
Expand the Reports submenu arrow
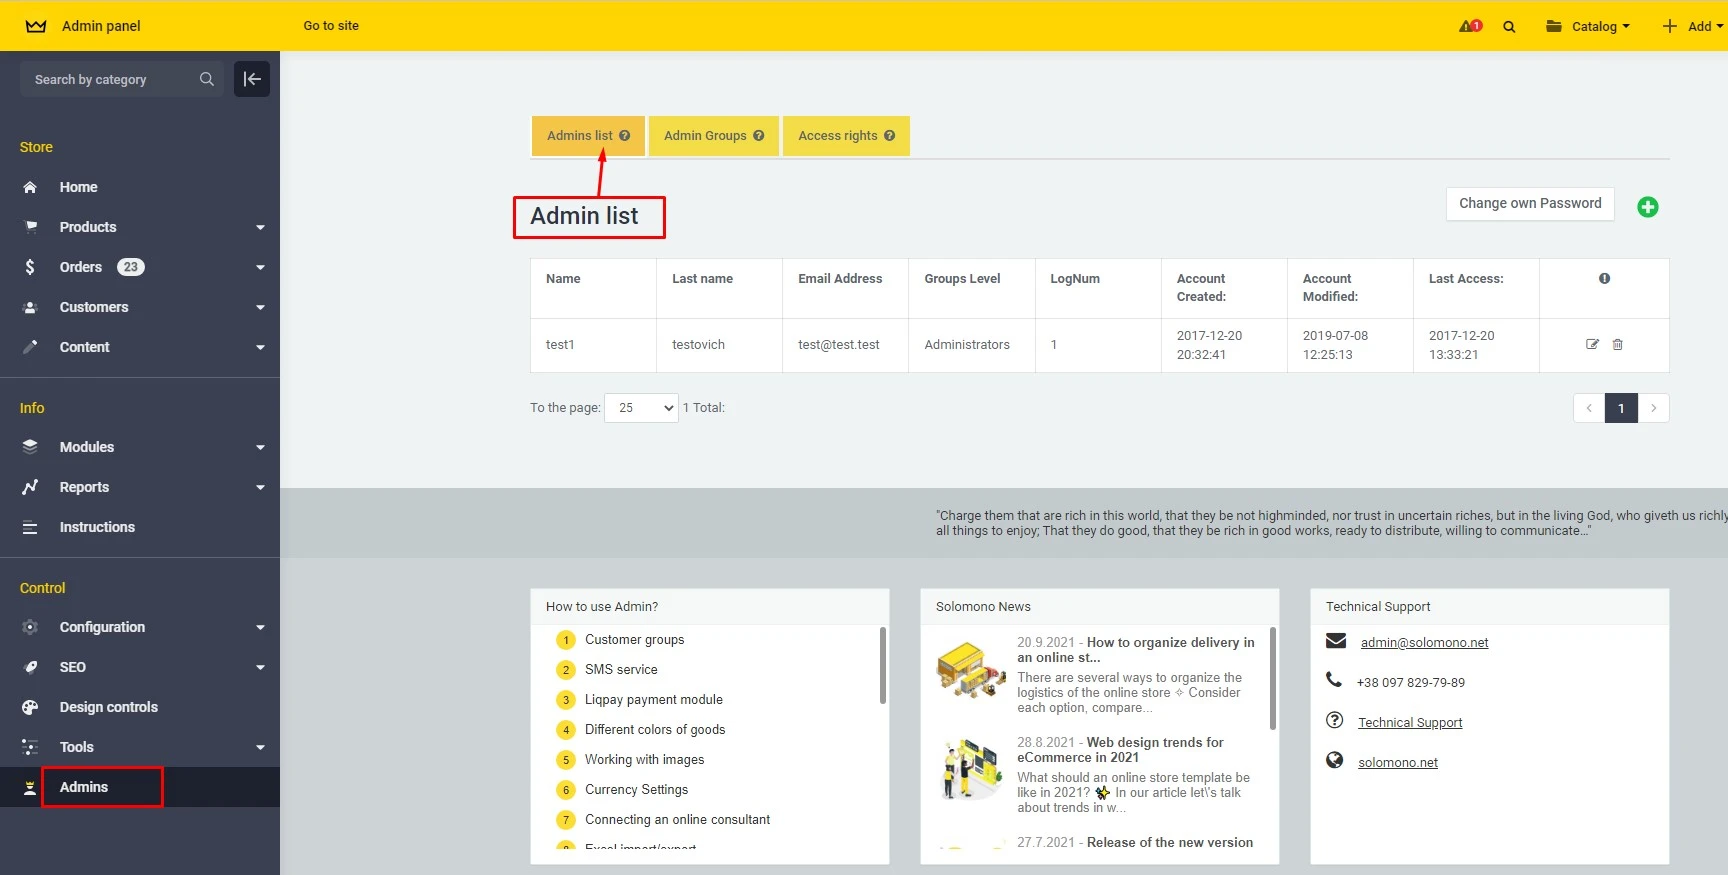coord(260,488)
